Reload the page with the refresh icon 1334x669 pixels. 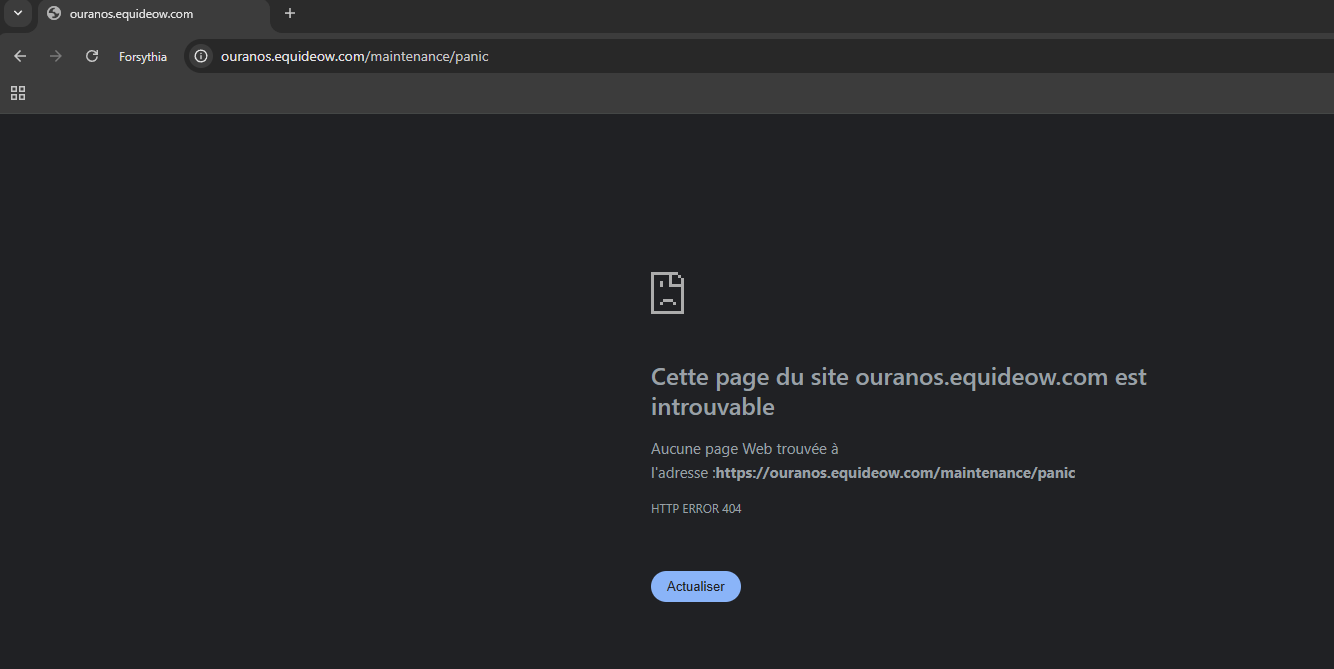tap(92, 56)
